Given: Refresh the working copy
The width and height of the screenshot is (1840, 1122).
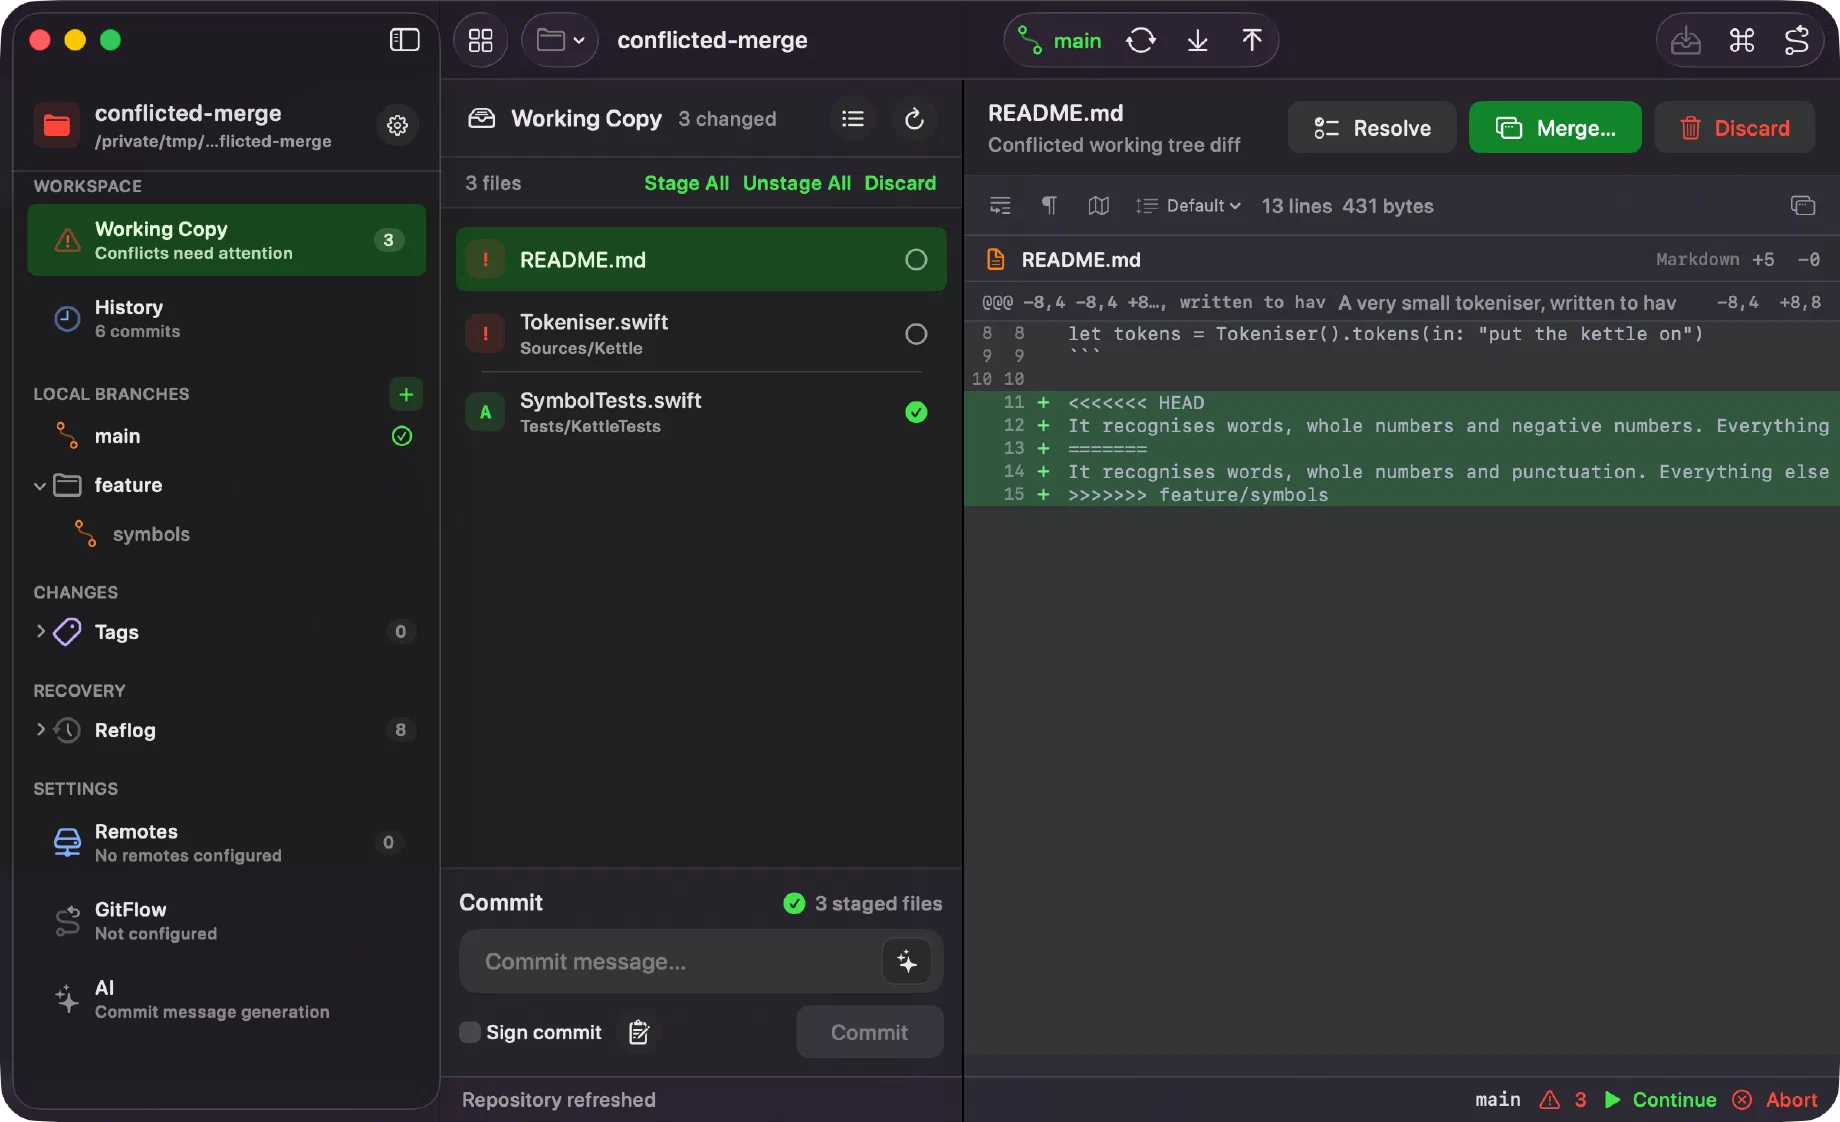Looking at the screenshot, I should [914, 119].
